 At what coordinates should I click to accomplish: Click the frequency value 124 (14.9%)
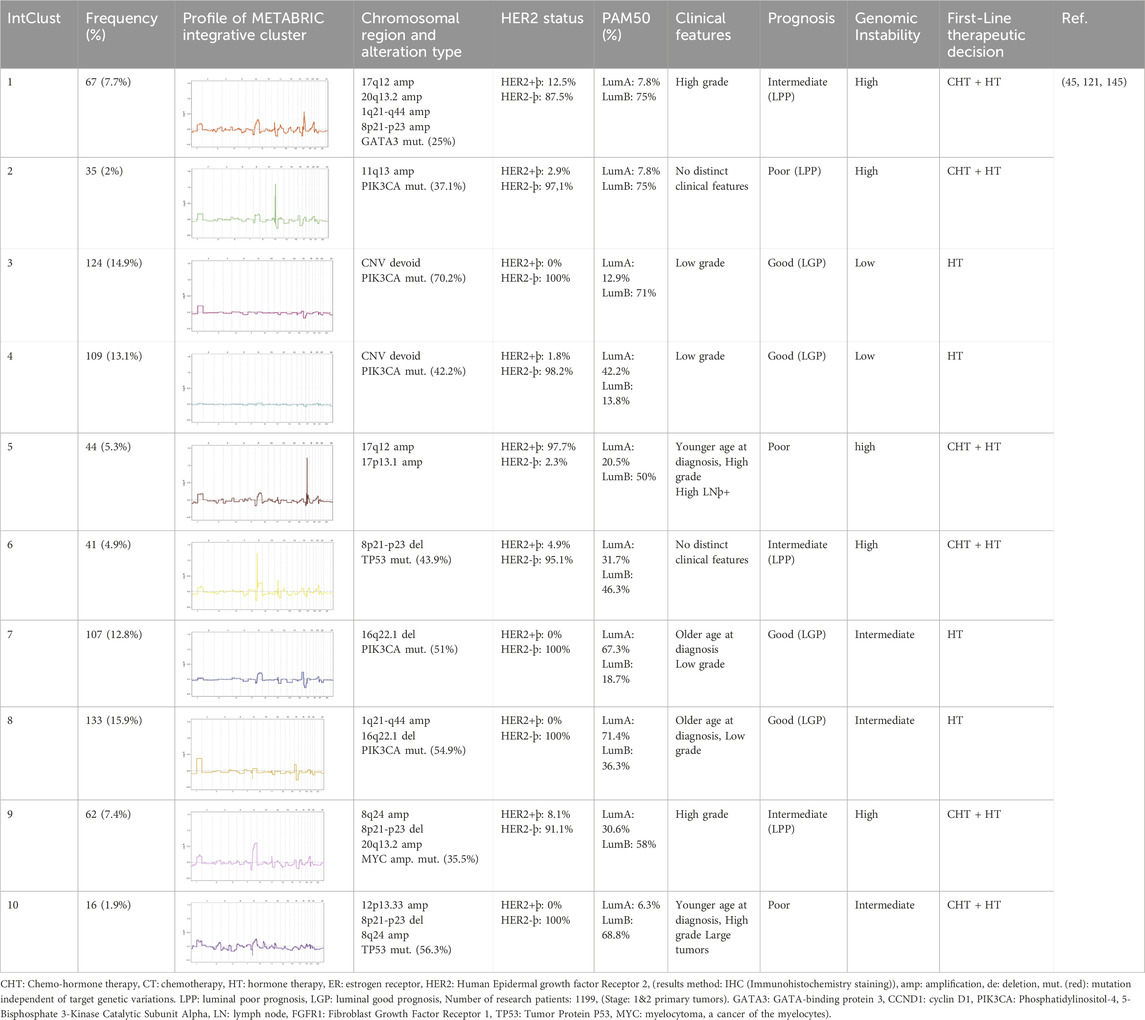(114, 263)
